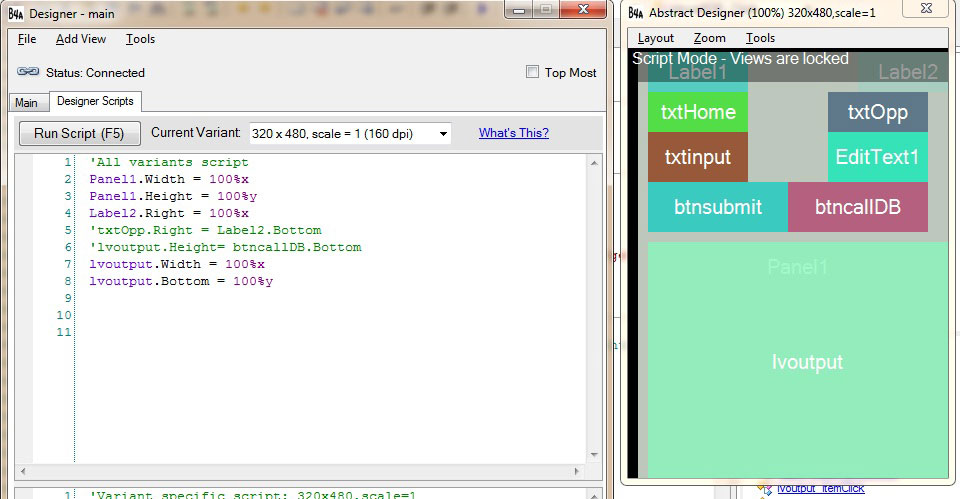Viewport: 960px width, 499px height.
Task: Click script line "Panel1.Height = 100%y"
Action: 173,197
